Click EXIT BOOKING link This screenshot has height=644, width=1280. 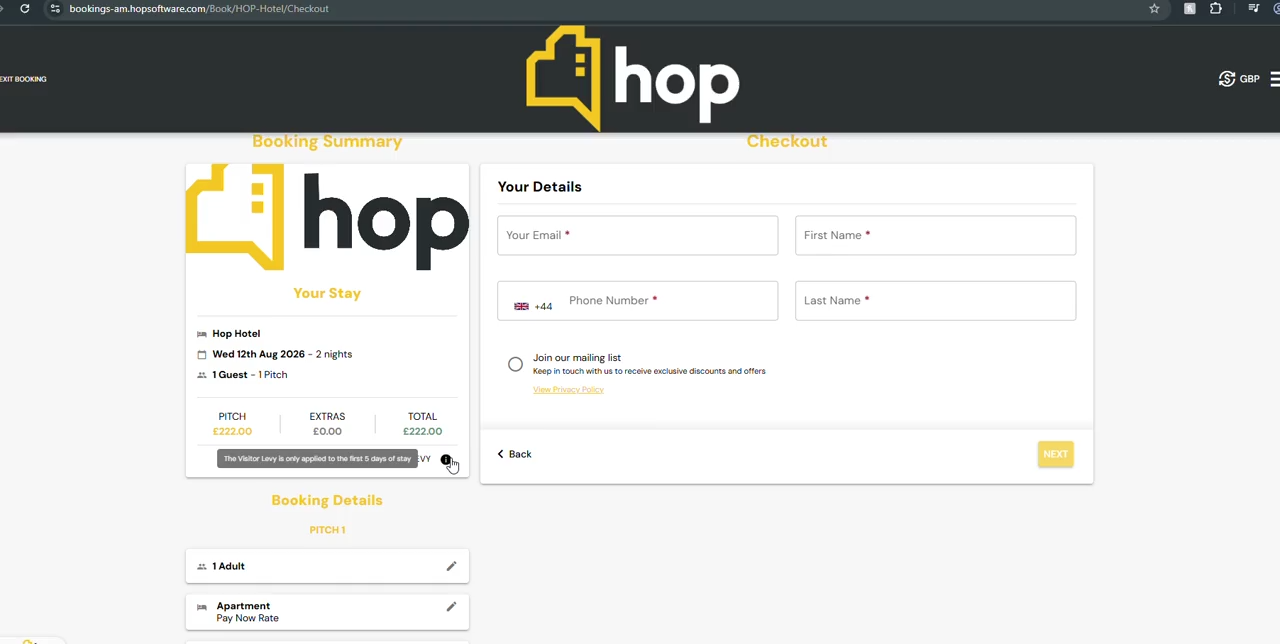23,79
